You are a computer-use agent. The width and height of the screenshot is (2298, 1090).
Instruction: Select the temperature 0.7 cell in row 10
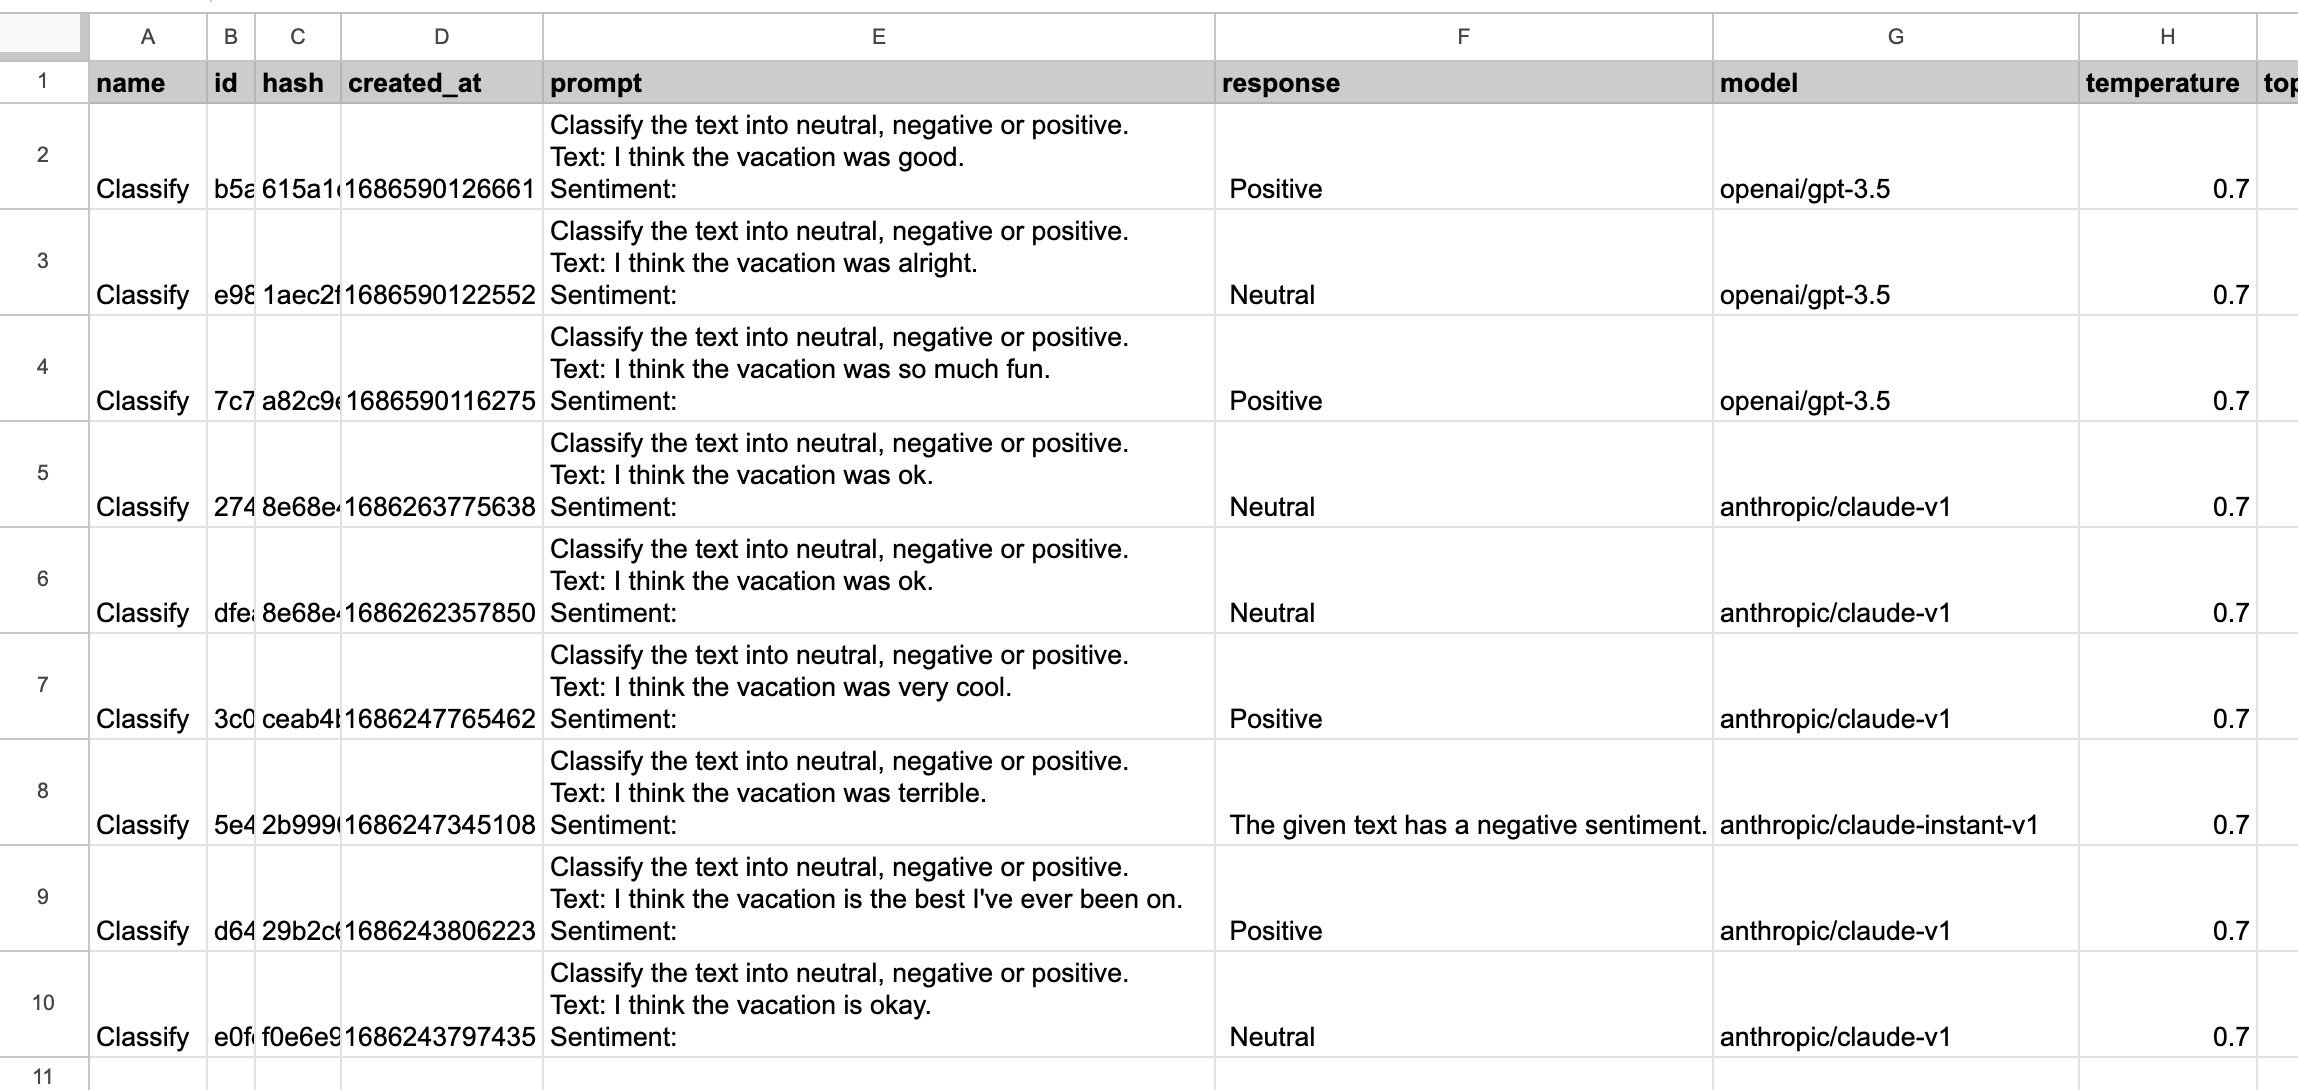pyautogui.click(x=2168, y=1005)
